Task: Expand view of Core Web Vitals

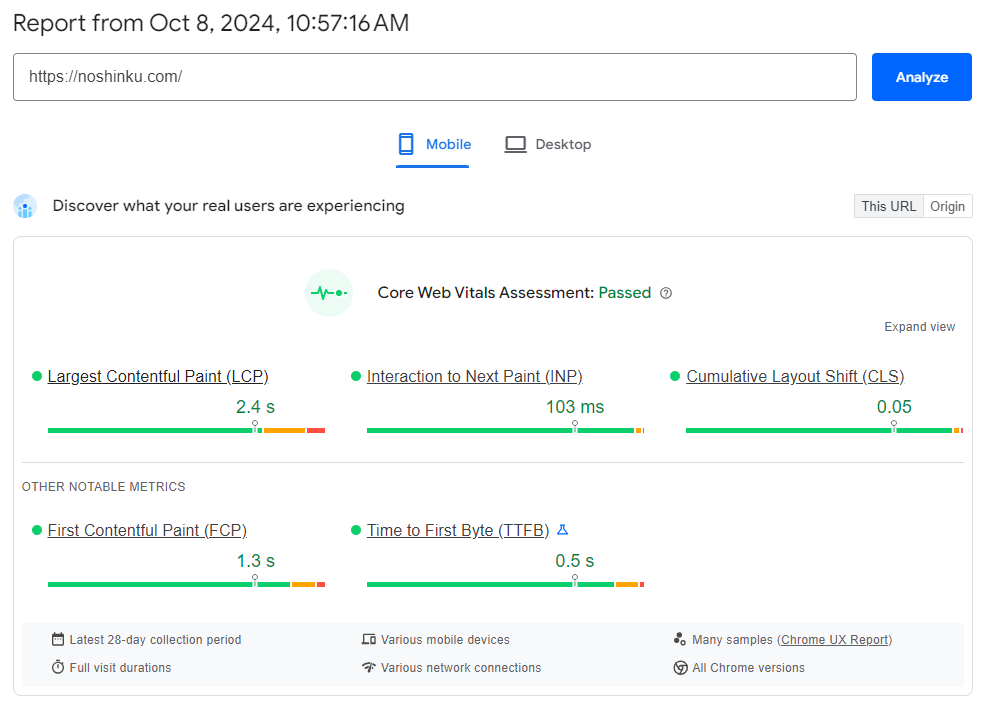Action: (x=919, y=327)
